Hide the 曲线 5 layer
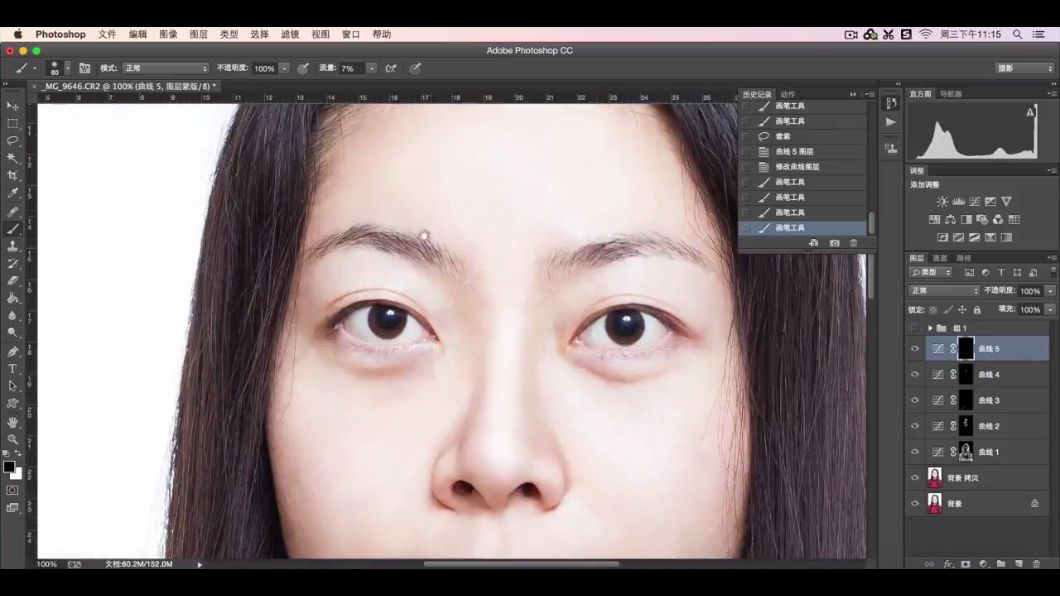The height and width of the screenshot is (596, 1060). (914, 349)
